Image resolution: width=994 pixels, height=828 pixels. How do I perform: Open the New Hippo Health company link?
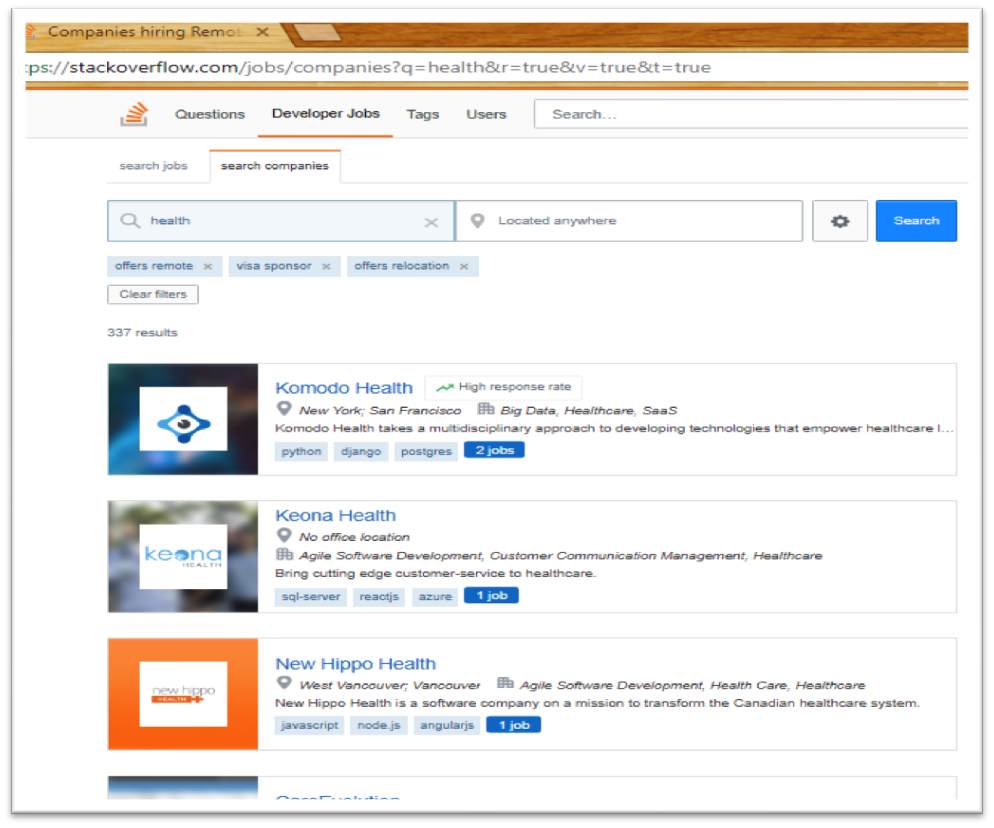click(356, 664)
